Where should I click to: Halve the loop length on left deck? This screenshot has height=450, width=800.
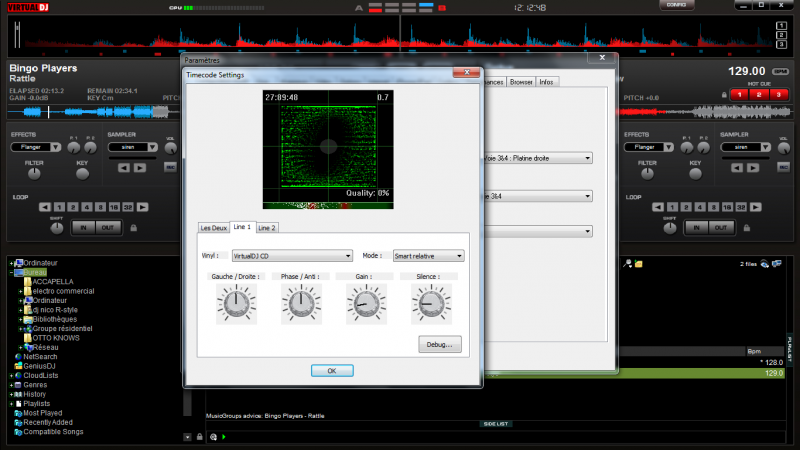point(45,207)
